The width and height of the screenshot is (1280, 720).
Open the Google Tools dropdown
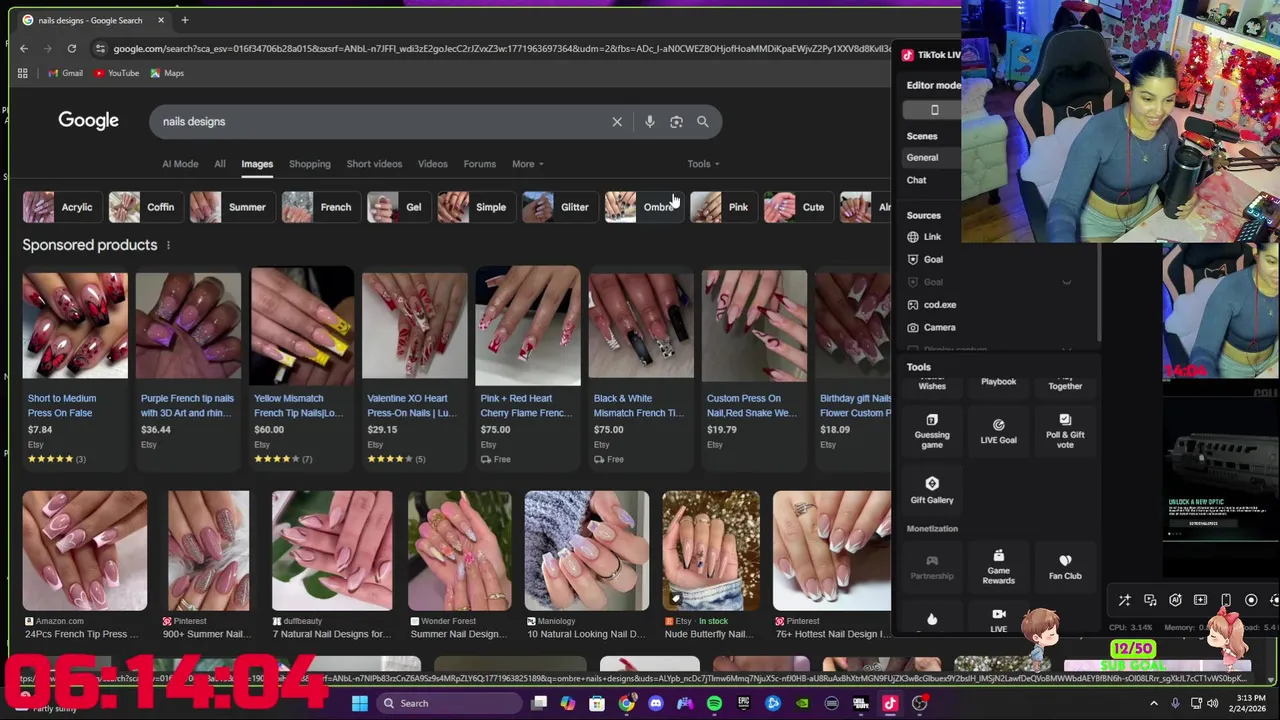pyautogui.click(x=703, y=164)
